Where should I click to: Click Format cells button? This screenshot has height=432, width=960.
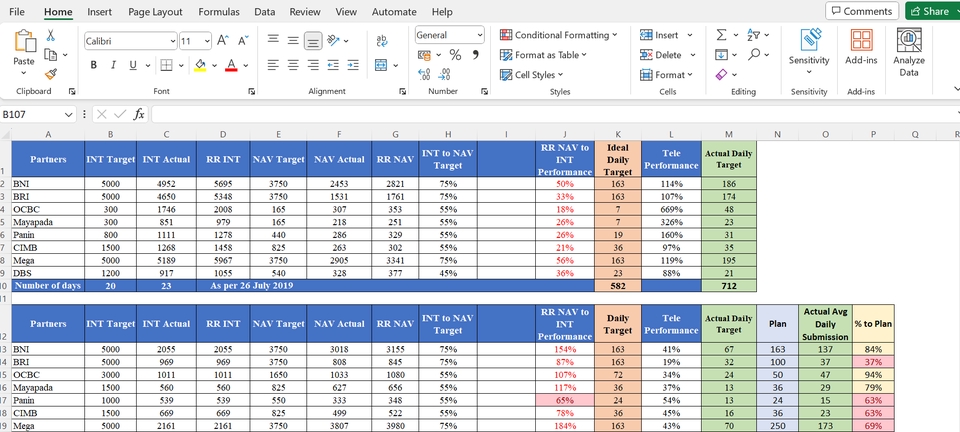point(666,75)
